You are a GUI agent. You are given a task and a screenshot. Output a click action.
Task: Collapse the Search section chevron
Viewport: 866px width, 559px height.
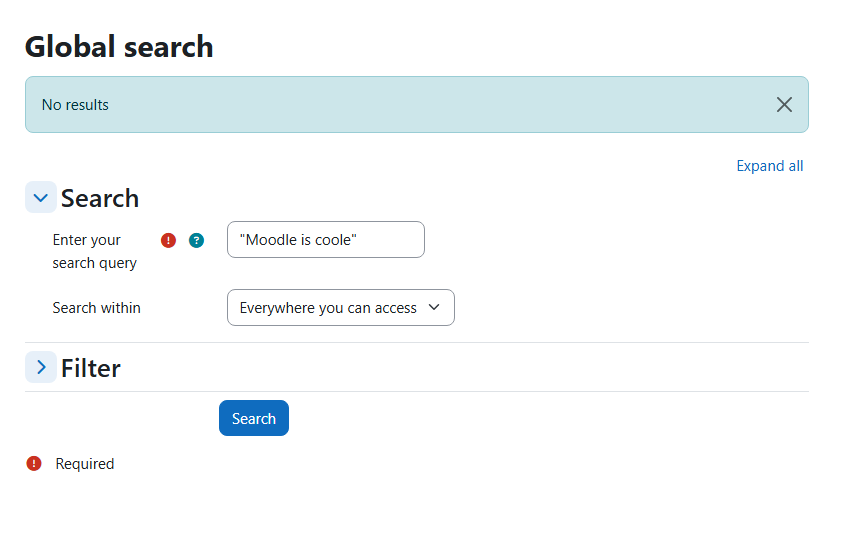click(41, 197)
